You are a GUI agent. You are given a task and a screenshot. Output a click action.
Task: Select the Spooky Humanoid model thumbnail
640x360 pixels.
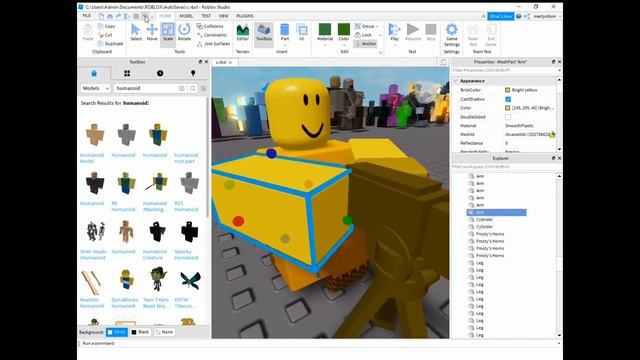(x=189, y=231)
